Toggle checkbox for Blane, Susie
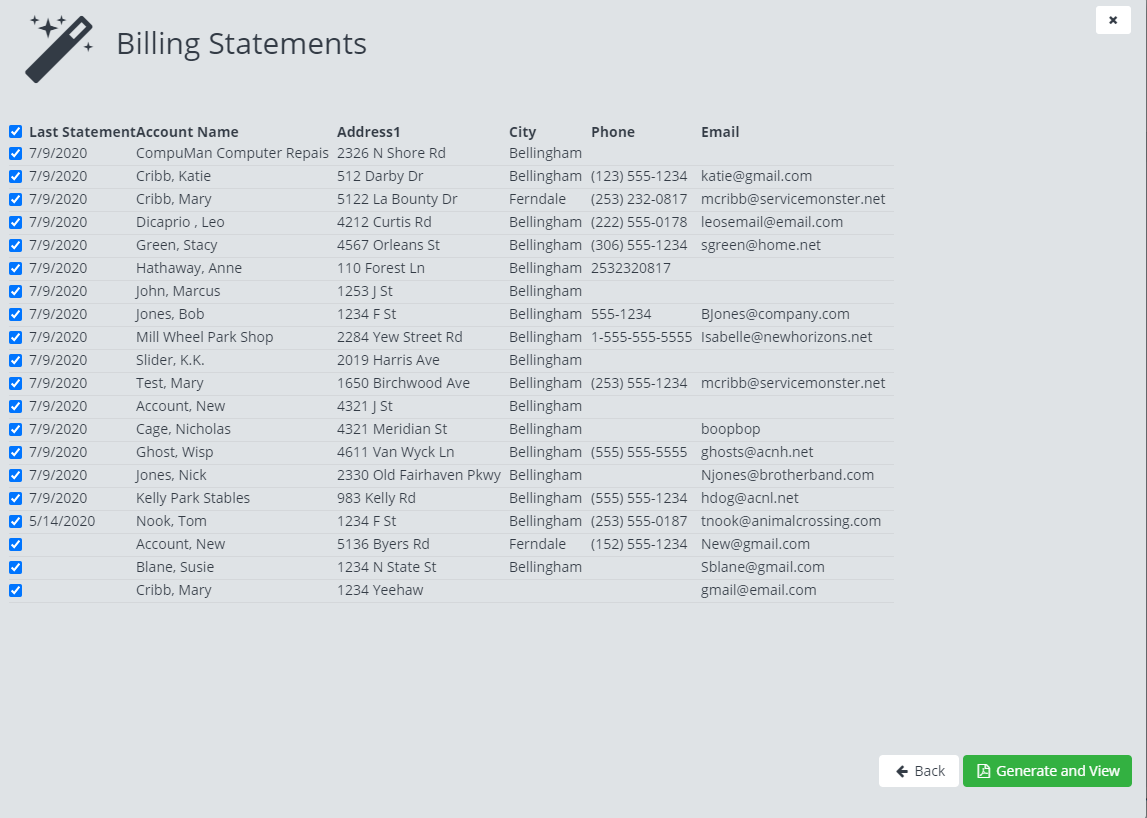This screenshot has width=1147, height=818. 15,568
